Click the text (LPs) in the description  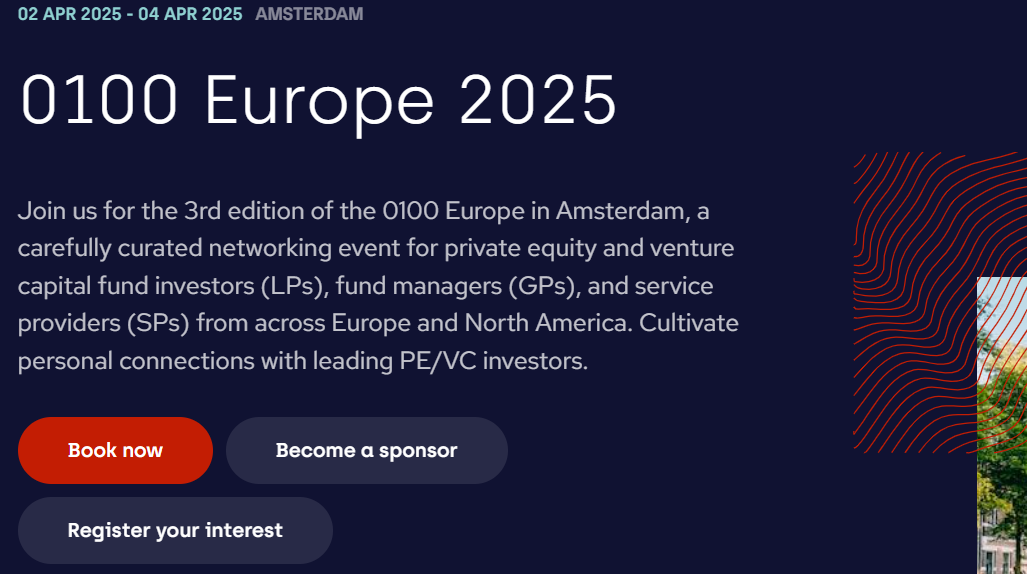295,286
